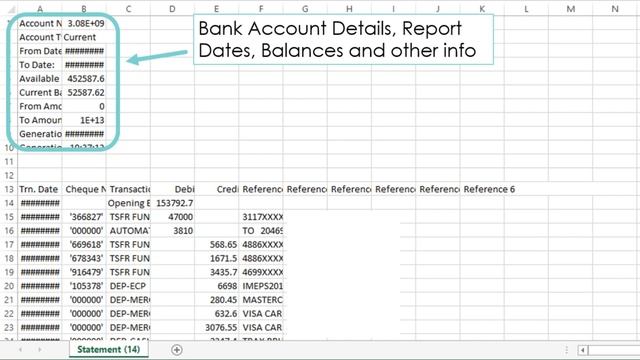Select cheque number '916479' cell
The height and width of the screenshot is (360, 640).
(84, 272)
